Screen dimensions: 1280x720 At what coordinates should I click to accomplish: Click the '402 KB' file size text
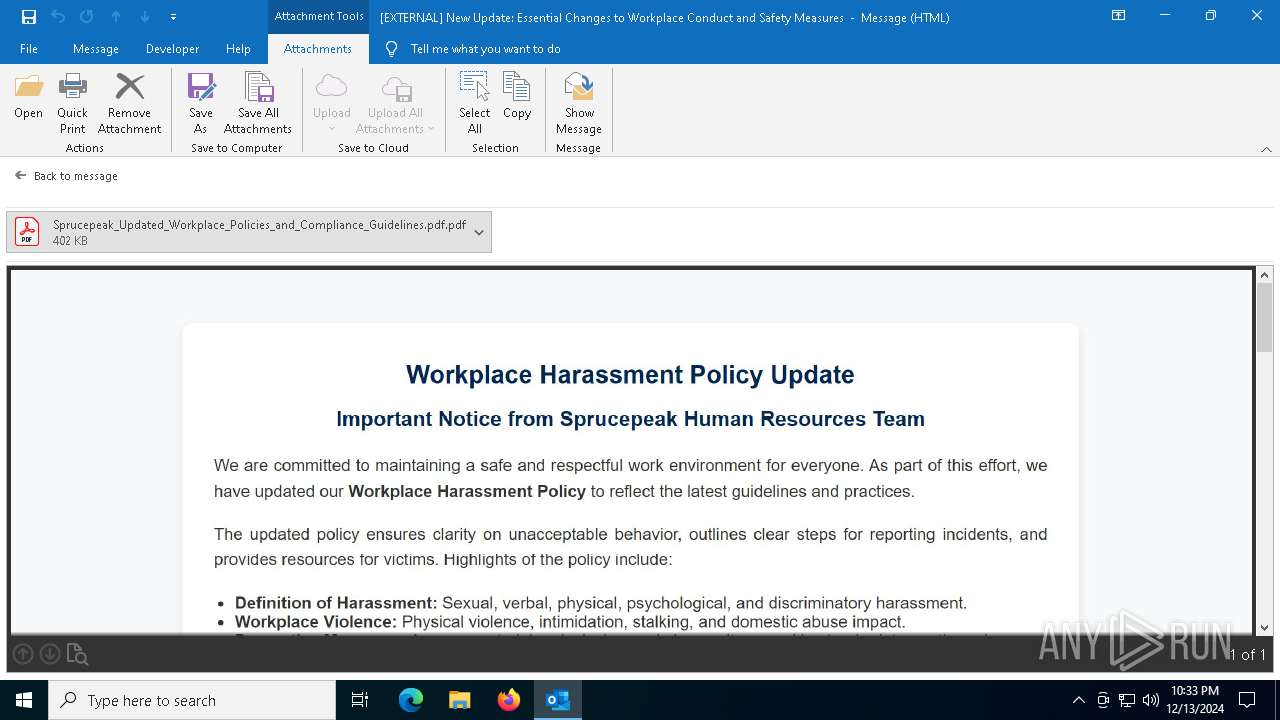click(70, 241)
